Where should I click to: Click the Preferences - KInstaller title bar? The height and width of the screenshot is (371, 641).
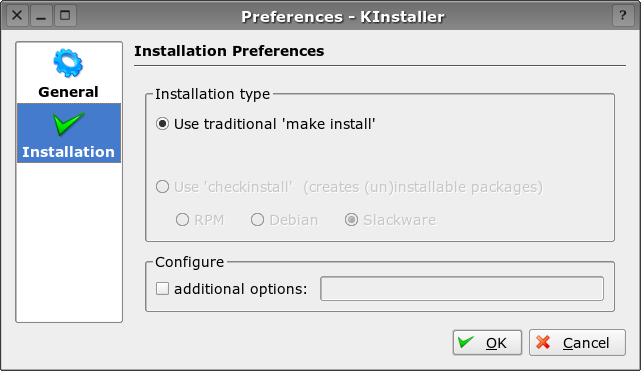[x=343, y=16]
